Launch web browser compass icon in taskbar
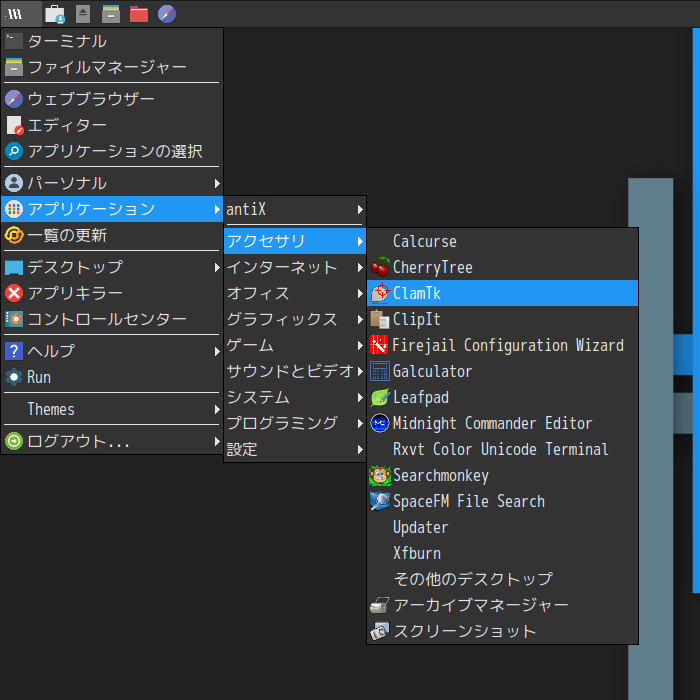 (x=167, y=14)
